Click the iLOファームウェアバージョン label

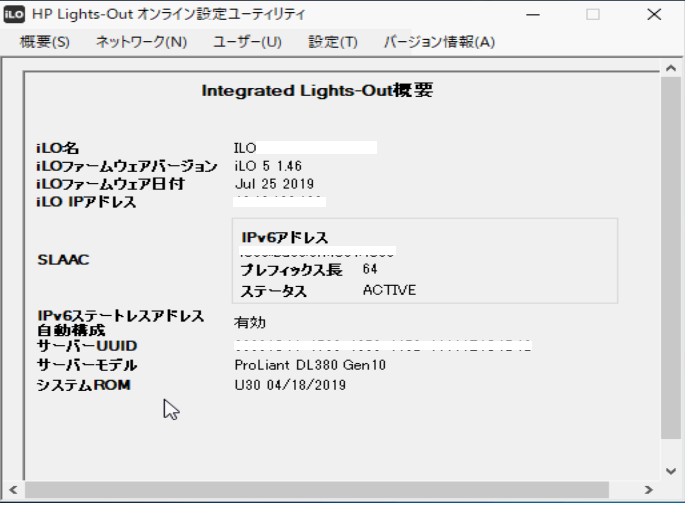tap(126, 166)
